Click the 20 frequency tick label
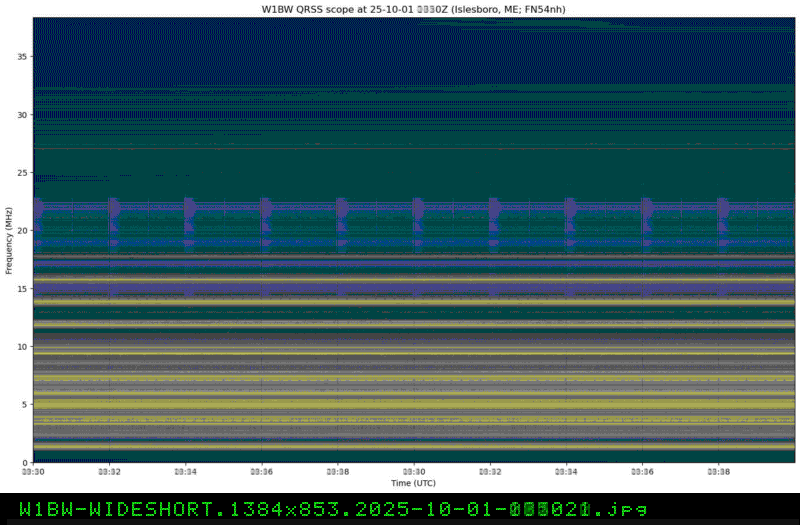The image size is (800, 525). point(22,231)
